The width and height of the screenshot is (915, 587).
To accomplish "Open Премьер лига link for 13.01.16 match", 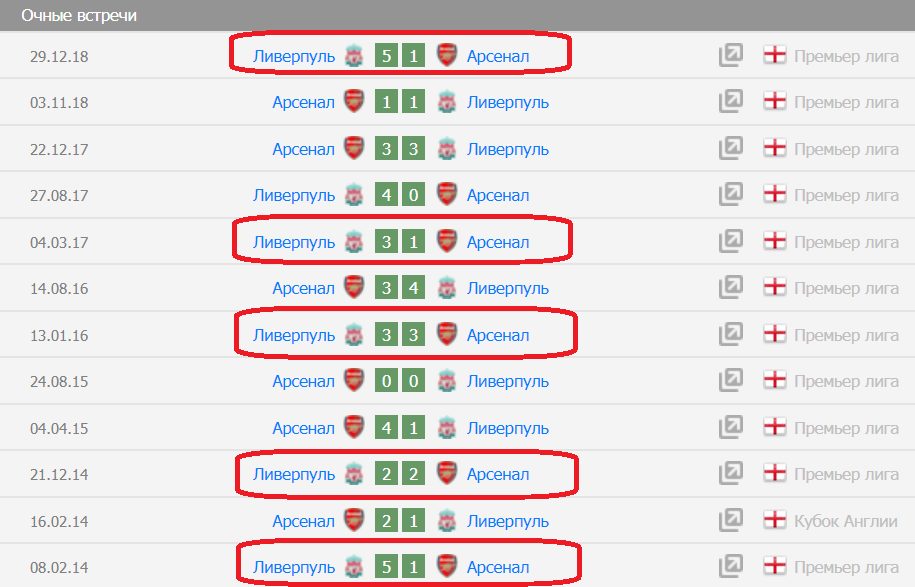I will pos(846,335).
